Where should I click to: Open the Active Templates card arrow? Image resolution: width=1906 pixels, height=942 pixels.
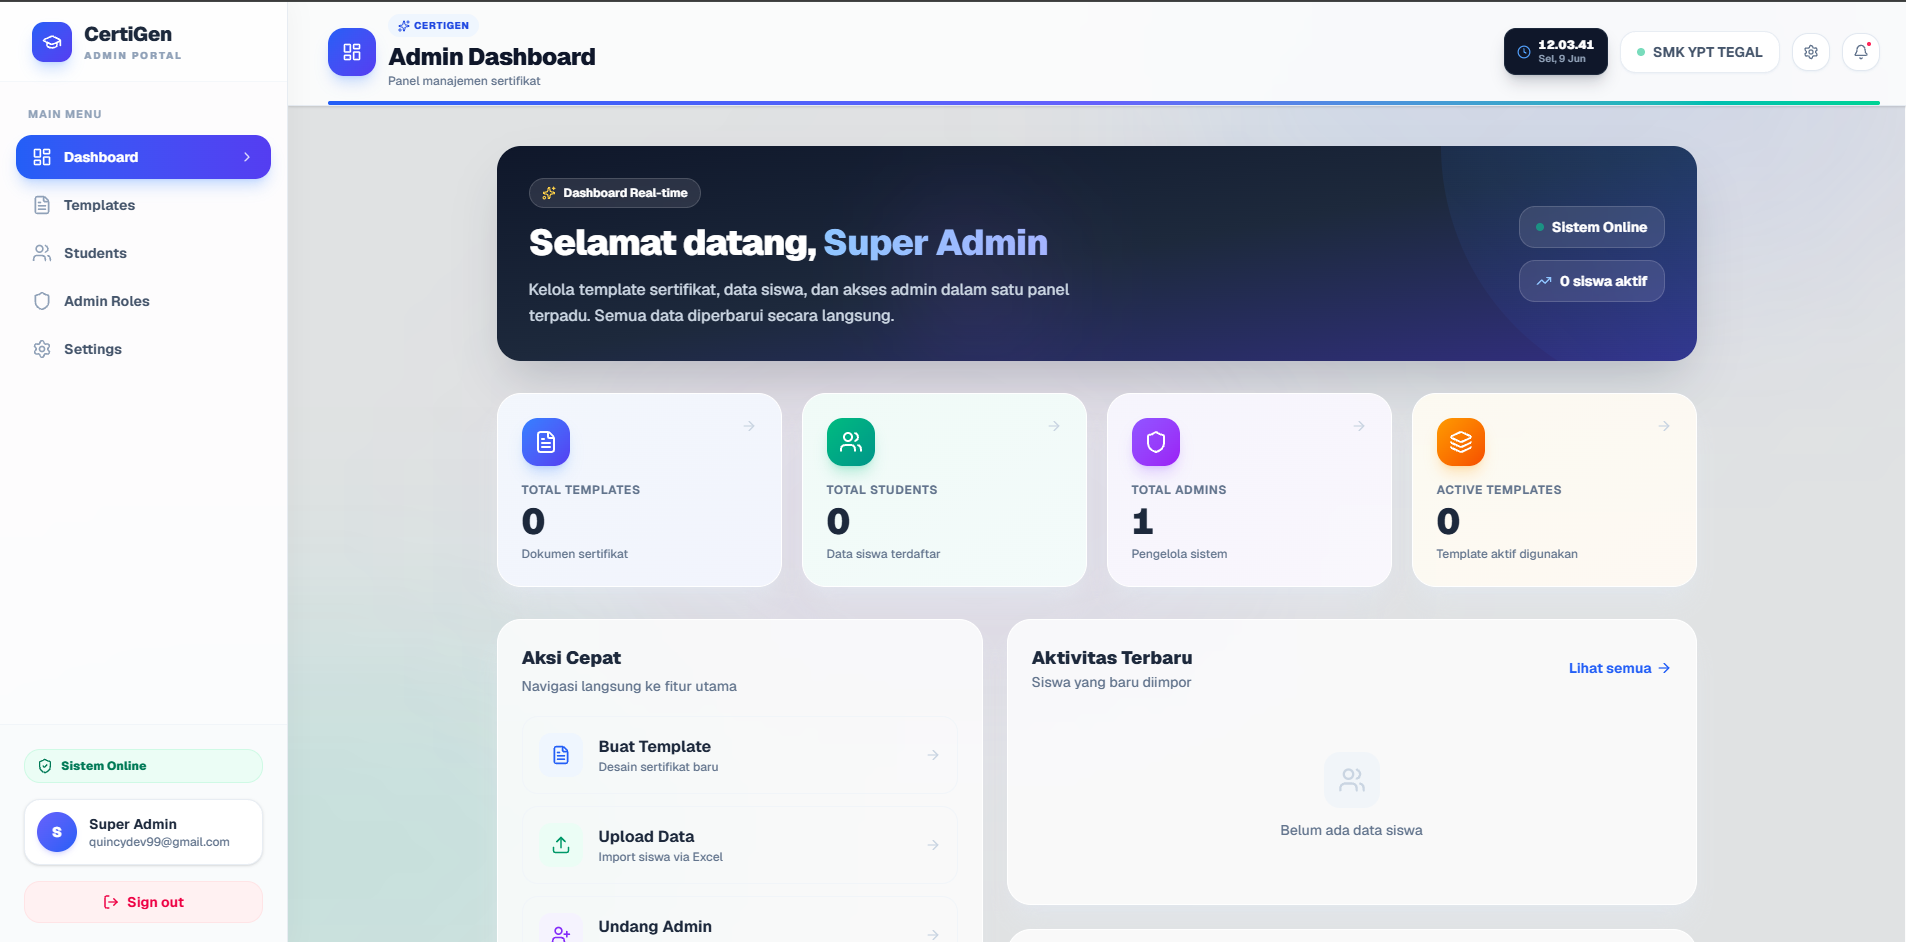pyautogui.click(x=1664, y=426)
